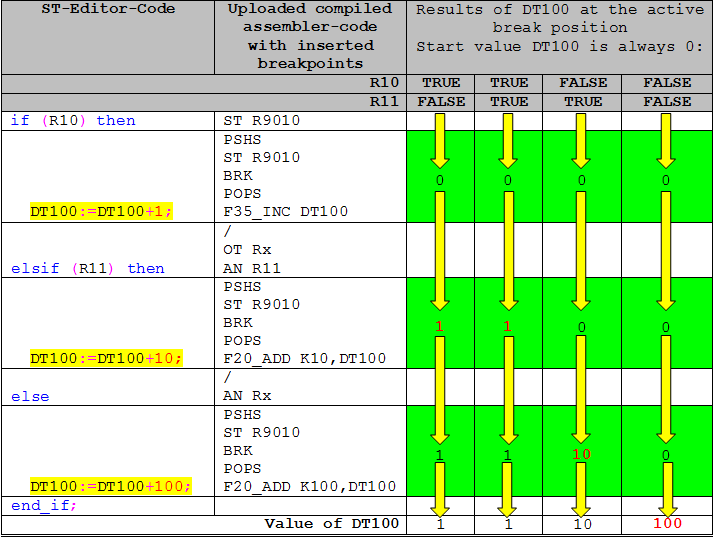Click the 'AN R11' instruction

[x=252, y=268]
